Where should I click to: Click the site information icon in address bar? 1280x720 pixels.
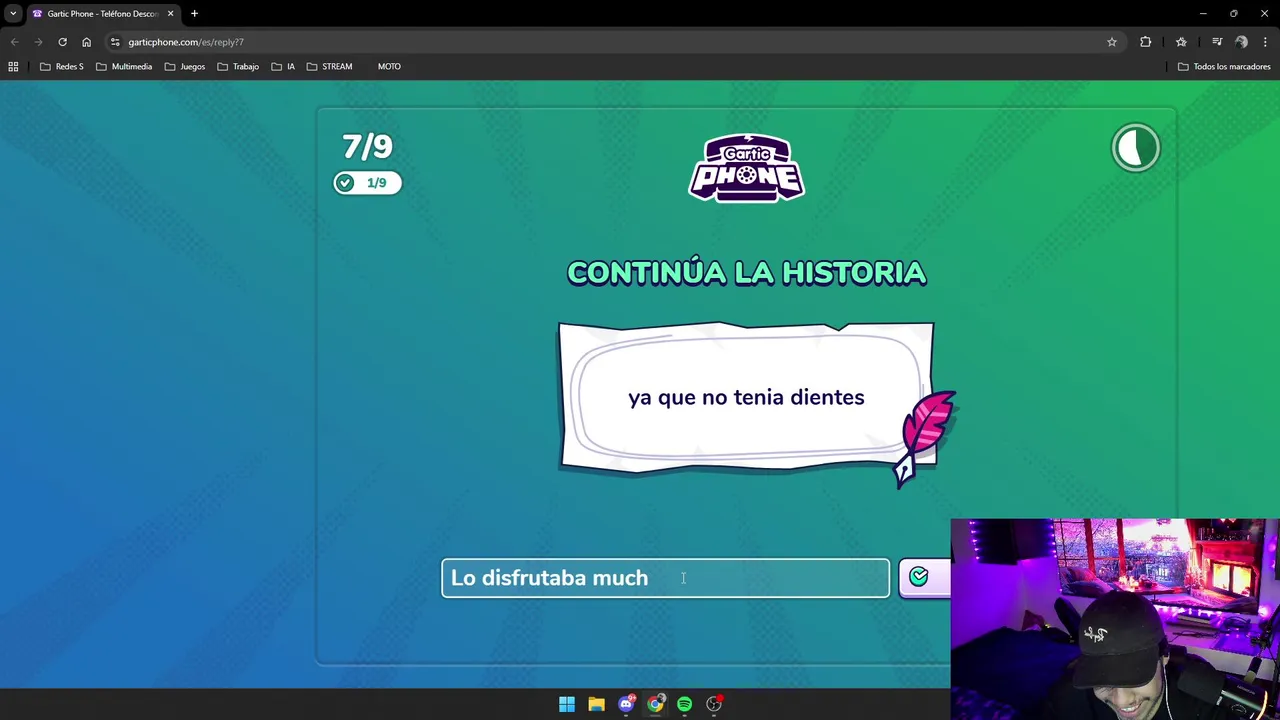coord(115,42)
